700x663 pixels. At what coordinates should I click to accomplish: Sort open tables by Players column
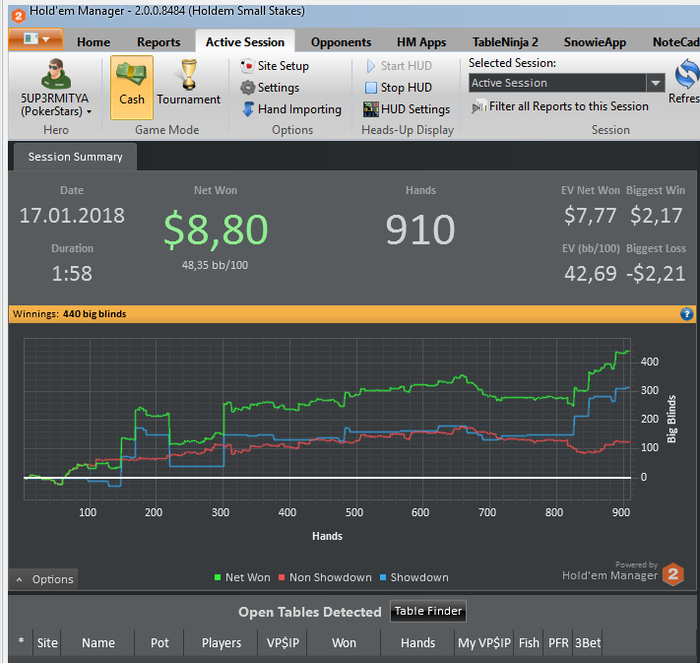(x=221, y=643)
